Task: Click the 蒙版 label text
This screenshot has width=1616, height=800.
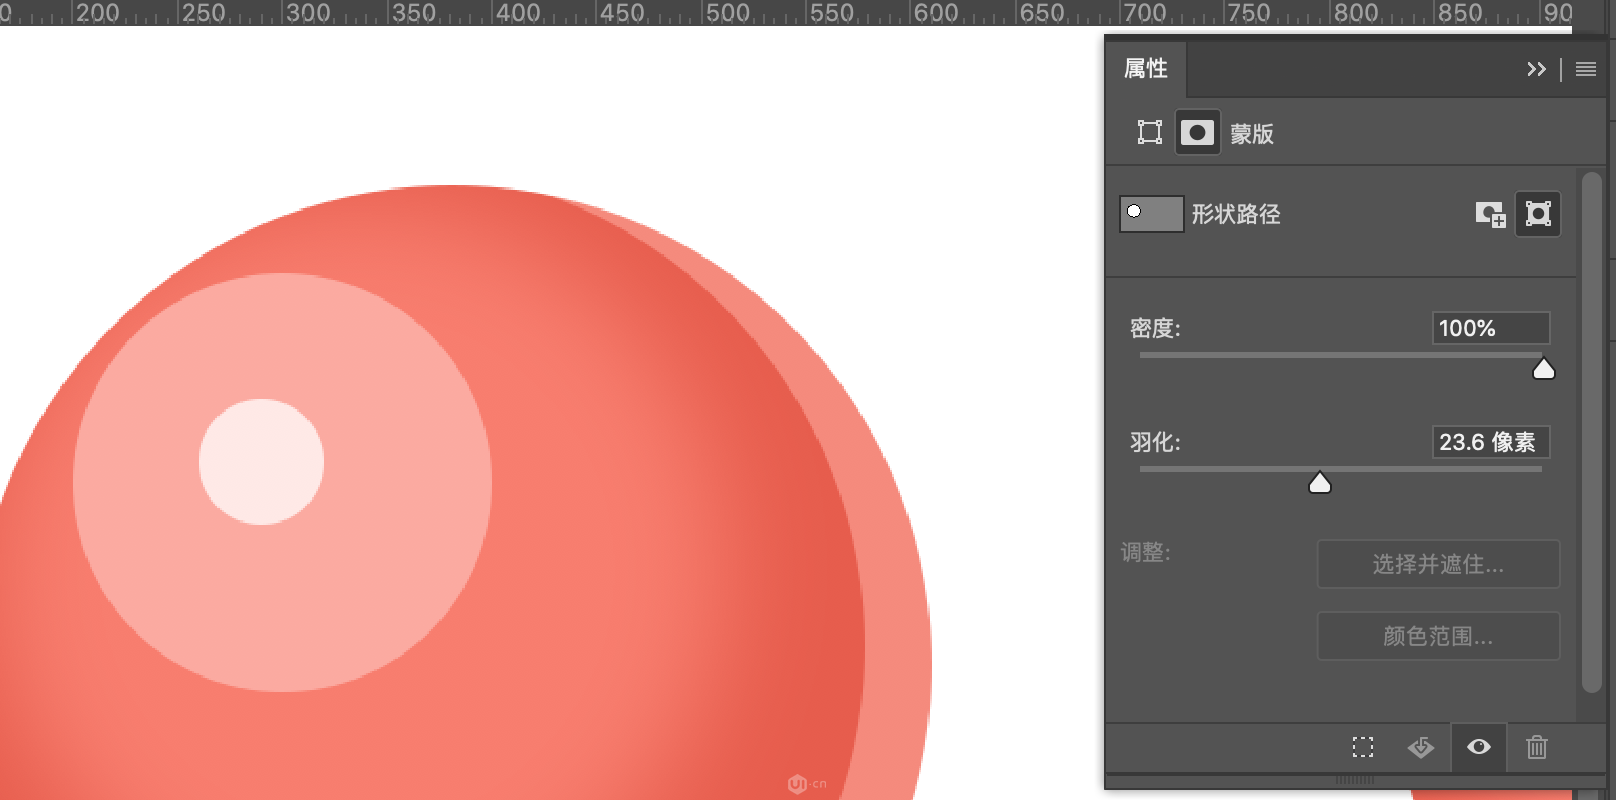Action: click(1252, 133)
